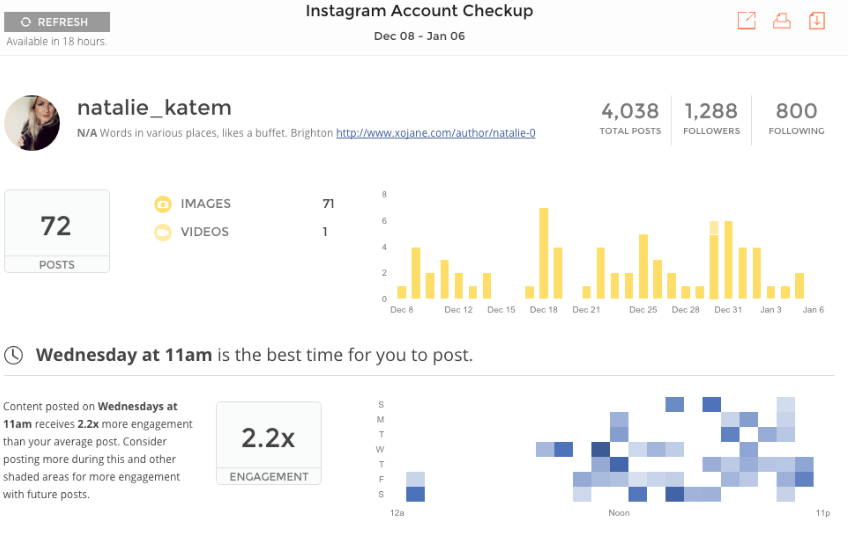Screen dimensions: 852x535
Task: Click the yellow Videos camcorder icon
Action: point(163,232)
